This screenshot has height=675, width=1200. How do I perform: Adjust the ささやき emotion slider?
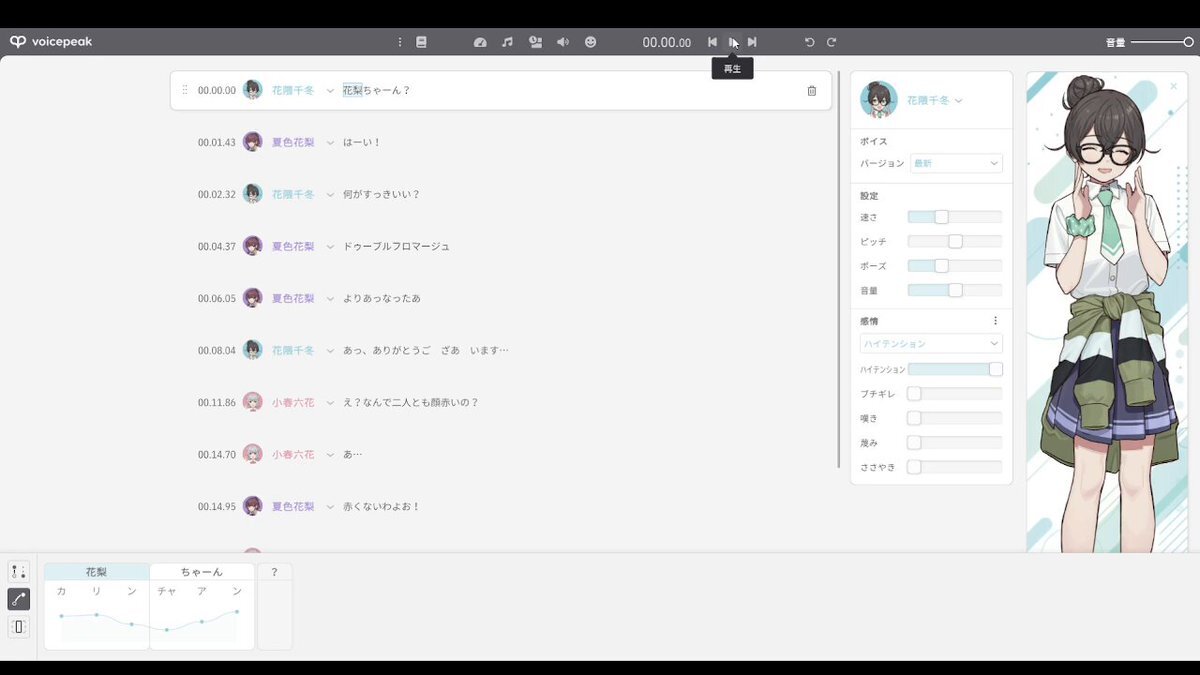point(954,467)
